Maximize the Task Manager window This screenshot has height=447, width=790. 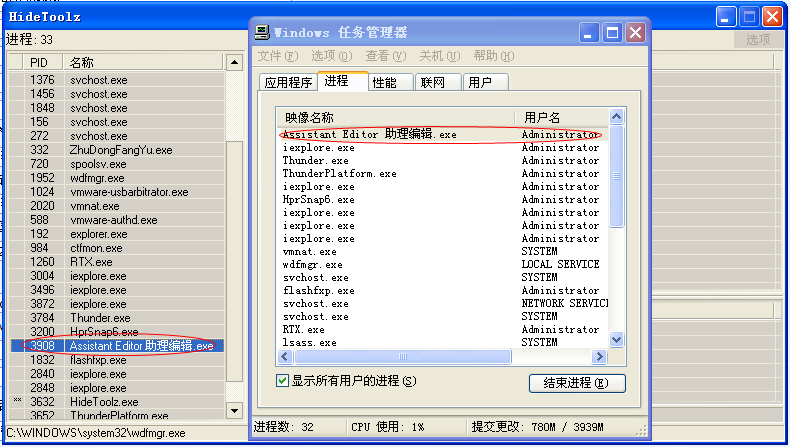[x=612, y=33]
